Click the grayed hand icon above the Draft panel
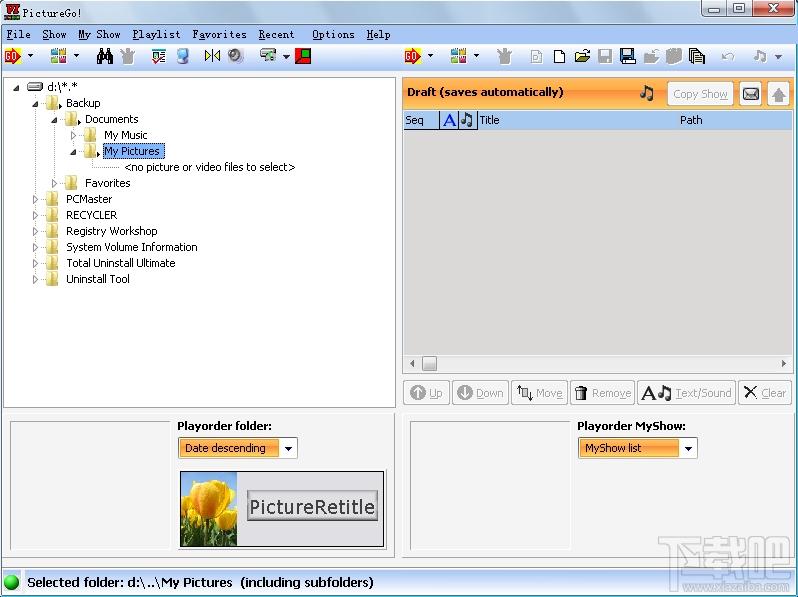Viewport: 798px width, 597px height. pyautogui.click(x=504, y=56)
